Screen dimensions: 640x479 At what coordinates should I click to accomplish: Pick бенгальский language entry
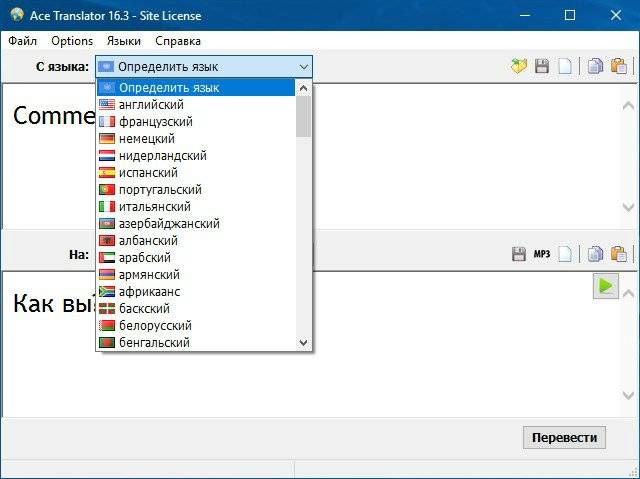coord(196,343)
